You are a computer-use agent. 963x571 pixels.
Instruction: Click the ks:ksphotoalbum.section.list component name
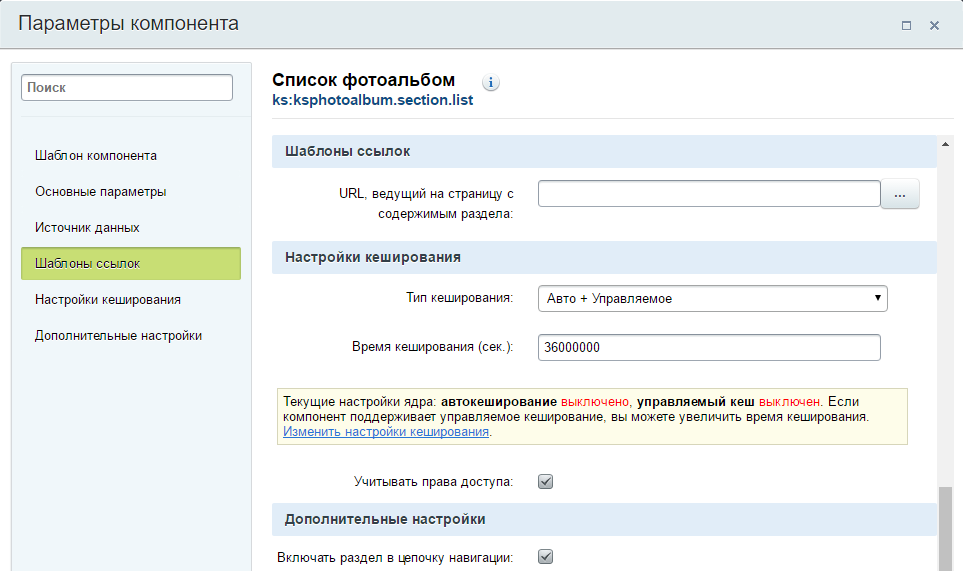(x=373, y=100)
